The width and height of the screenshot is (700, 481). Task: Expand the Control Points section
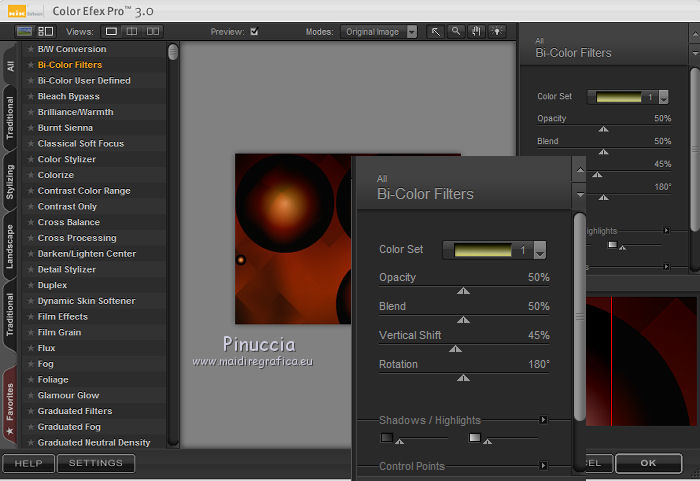tap(543, 465)
